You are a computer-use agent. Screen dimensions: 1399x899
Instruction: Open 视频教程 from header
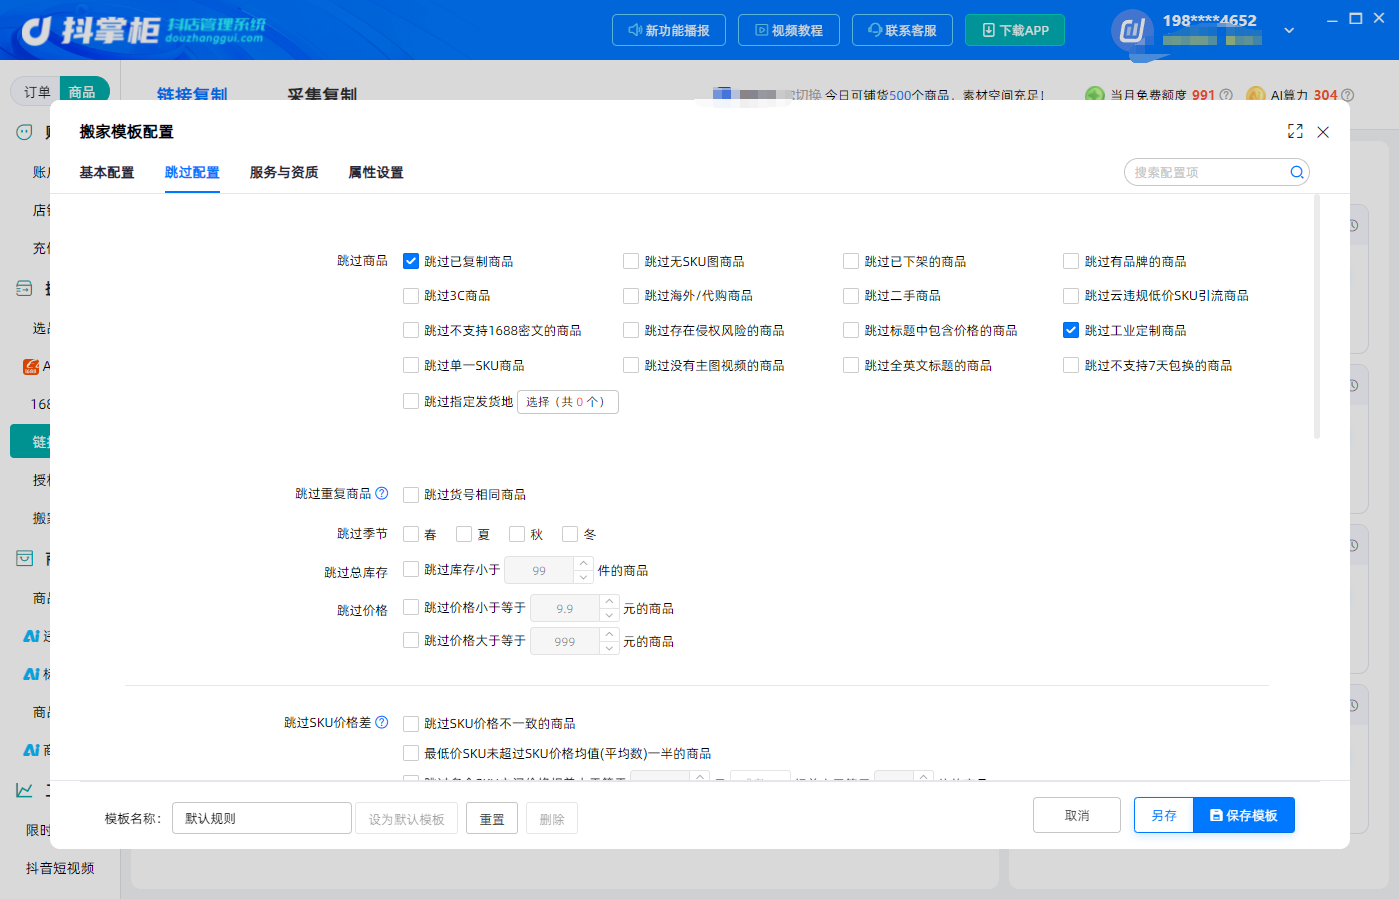(x=789, y=30)
